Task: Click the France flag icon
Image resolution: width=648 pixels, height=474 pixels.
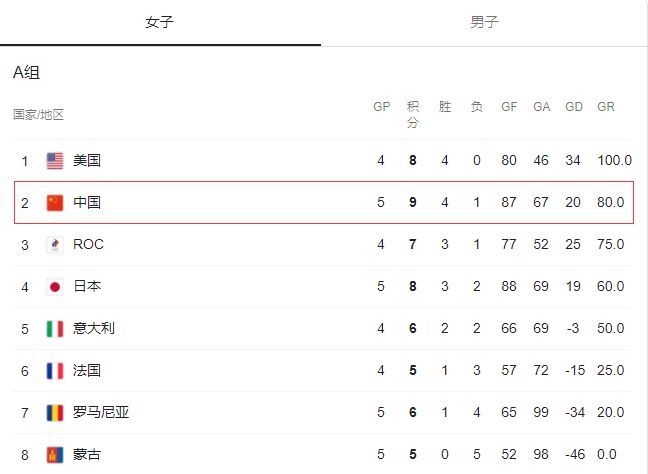Action: coord(55,371)
